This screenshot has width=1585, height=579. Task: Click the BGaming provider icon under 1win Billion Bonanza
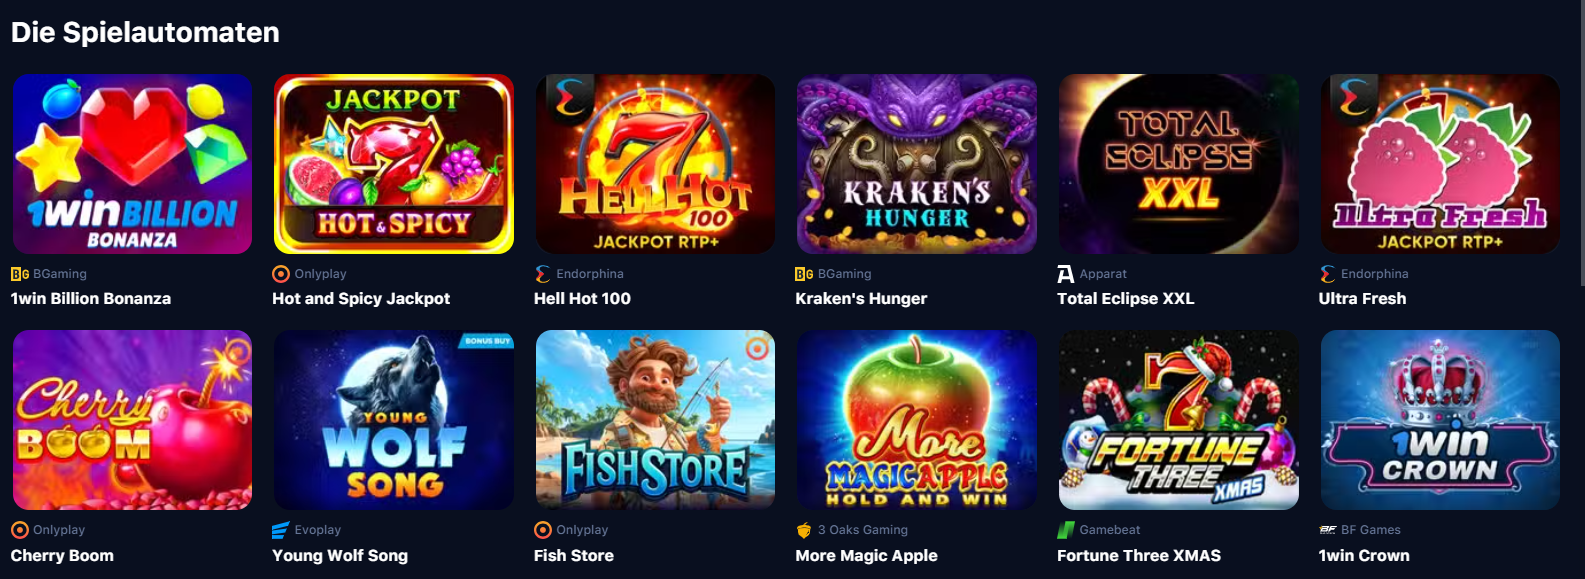point(19,274)
